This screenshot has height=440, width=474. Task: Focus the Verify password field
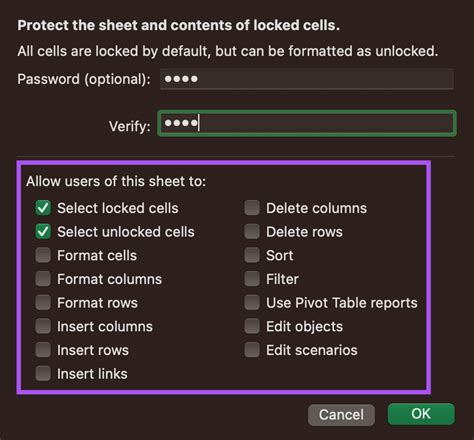coord(307,123)
